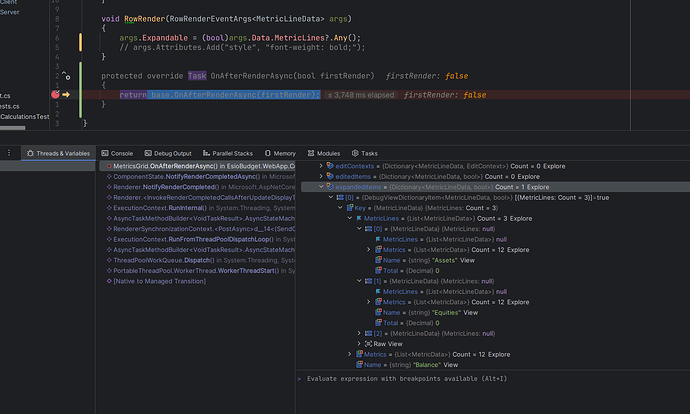Open the Tasks tab

[365, 153]
